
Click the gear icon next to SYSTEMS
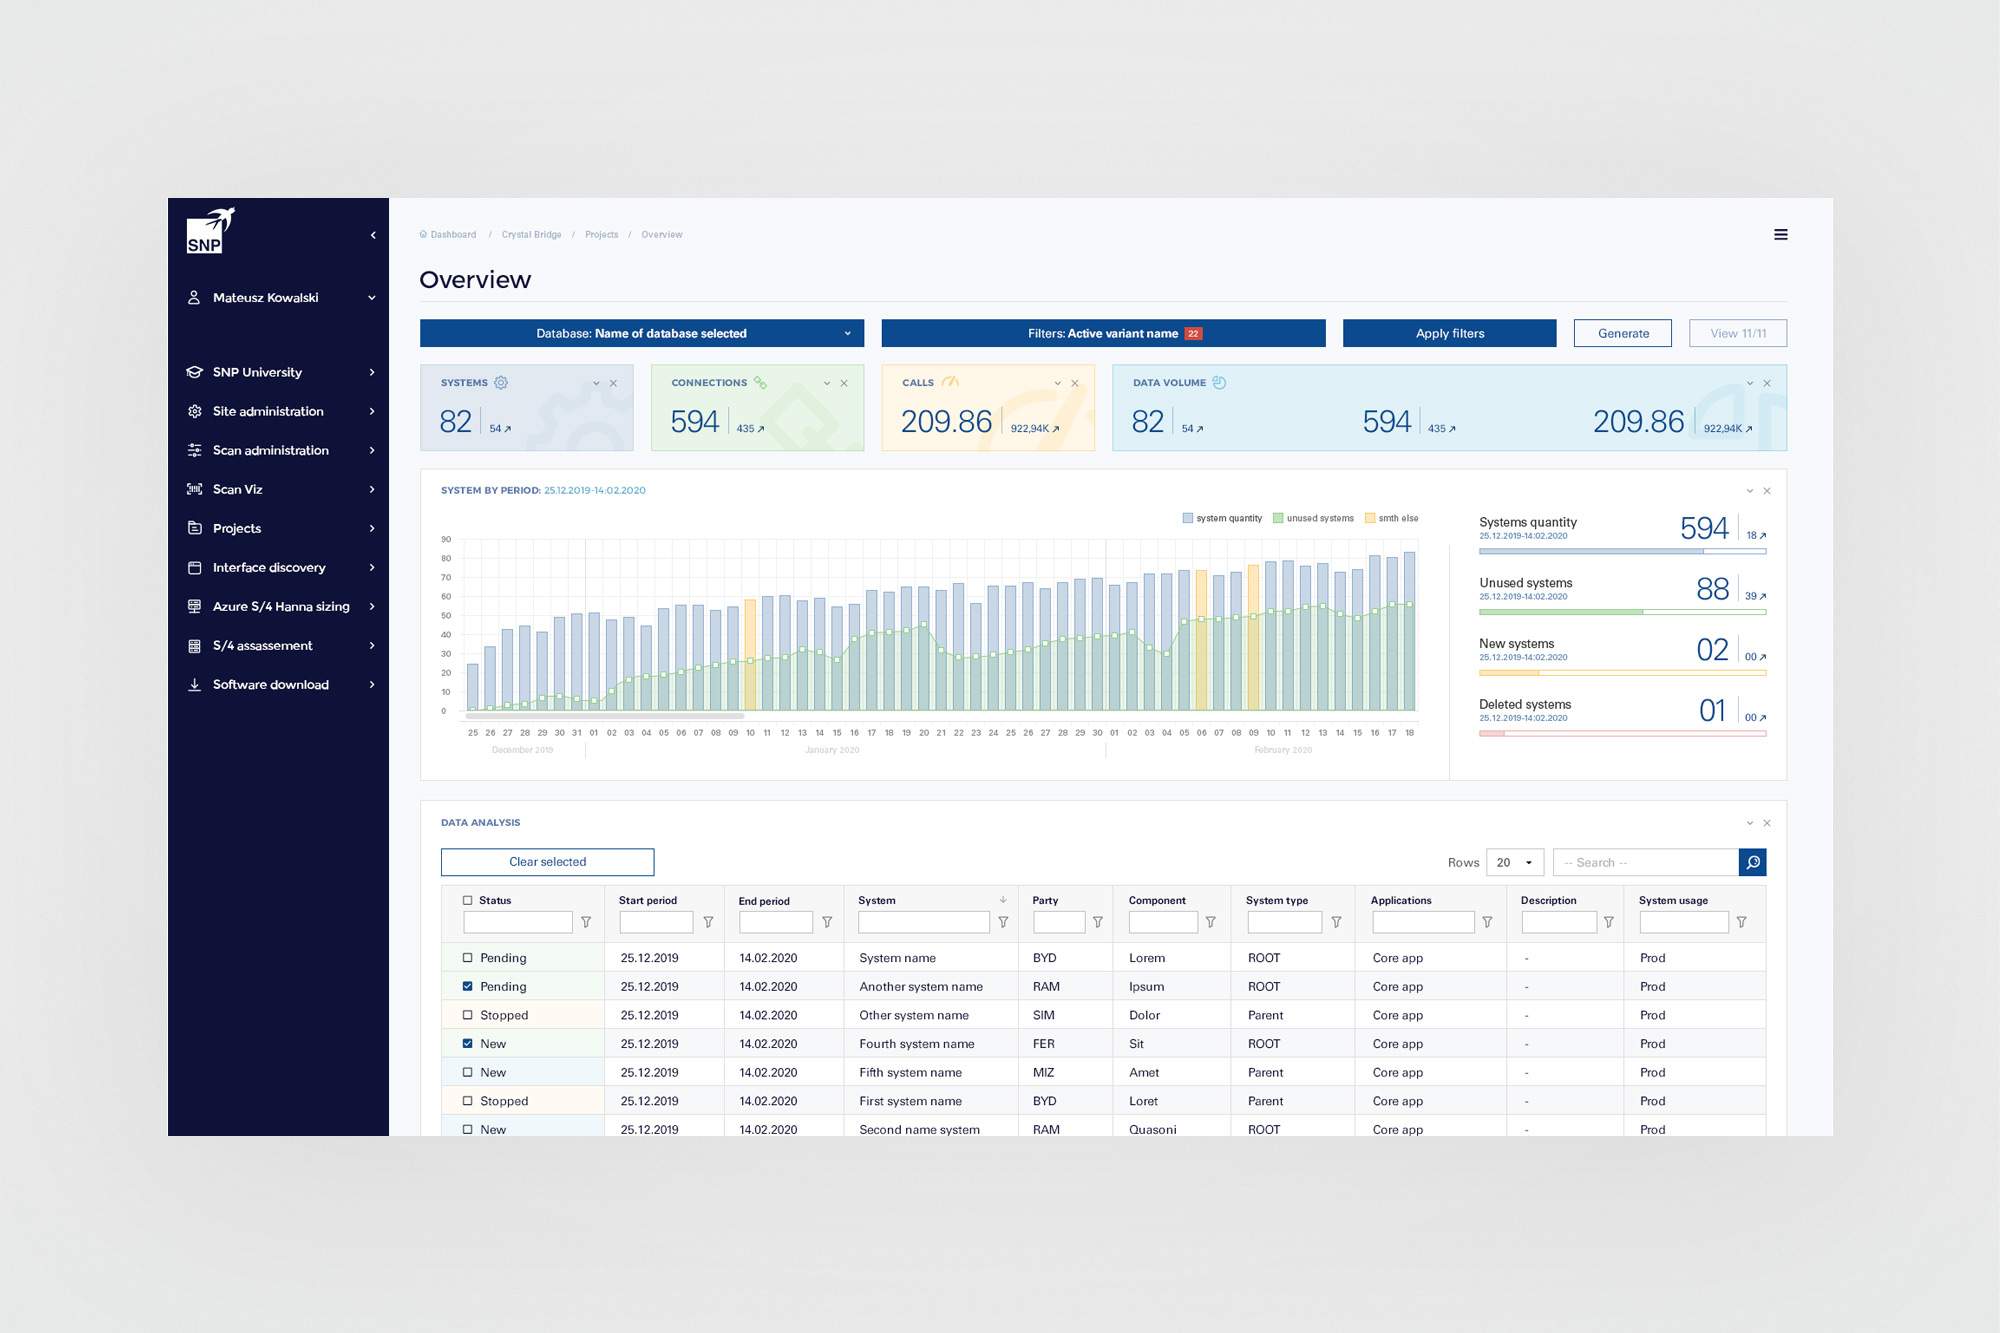[501, 383]
